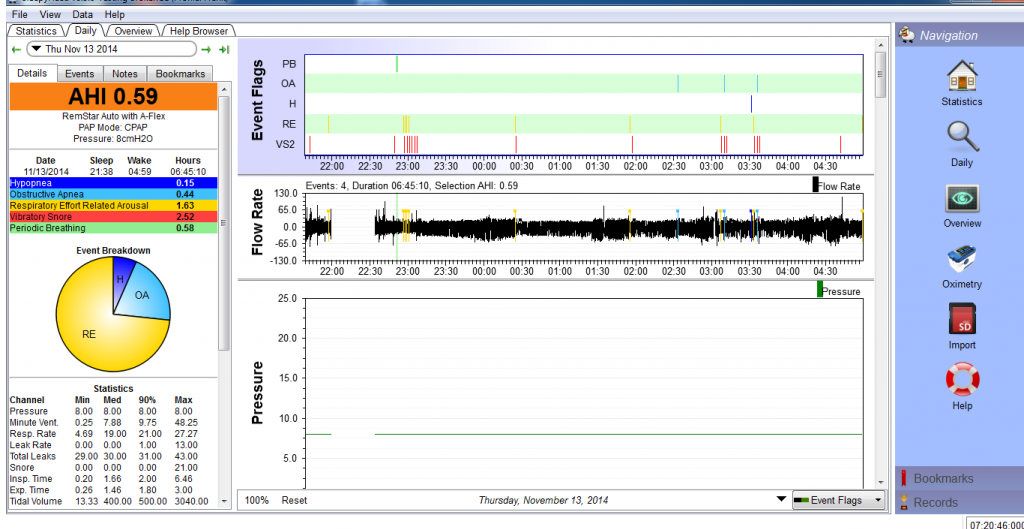Click the Periodic Breathing row
This screenshot has height=529, width=1024.
click(112, 228)
